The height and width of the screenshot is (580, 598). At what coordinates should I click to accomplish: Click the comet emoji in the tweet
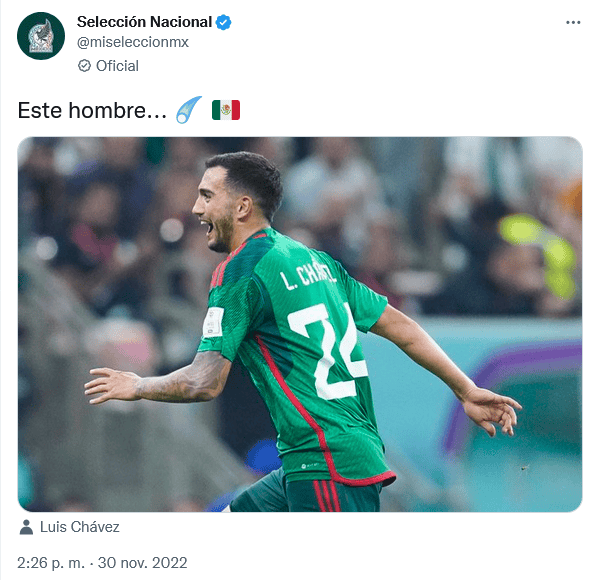[188, 110]
